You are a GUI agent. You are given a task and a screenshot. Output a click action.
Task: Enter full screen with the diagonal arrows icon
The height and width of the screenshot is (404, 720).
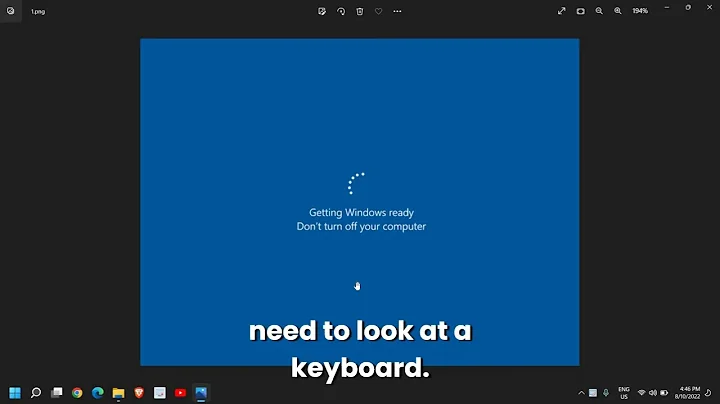562,11
